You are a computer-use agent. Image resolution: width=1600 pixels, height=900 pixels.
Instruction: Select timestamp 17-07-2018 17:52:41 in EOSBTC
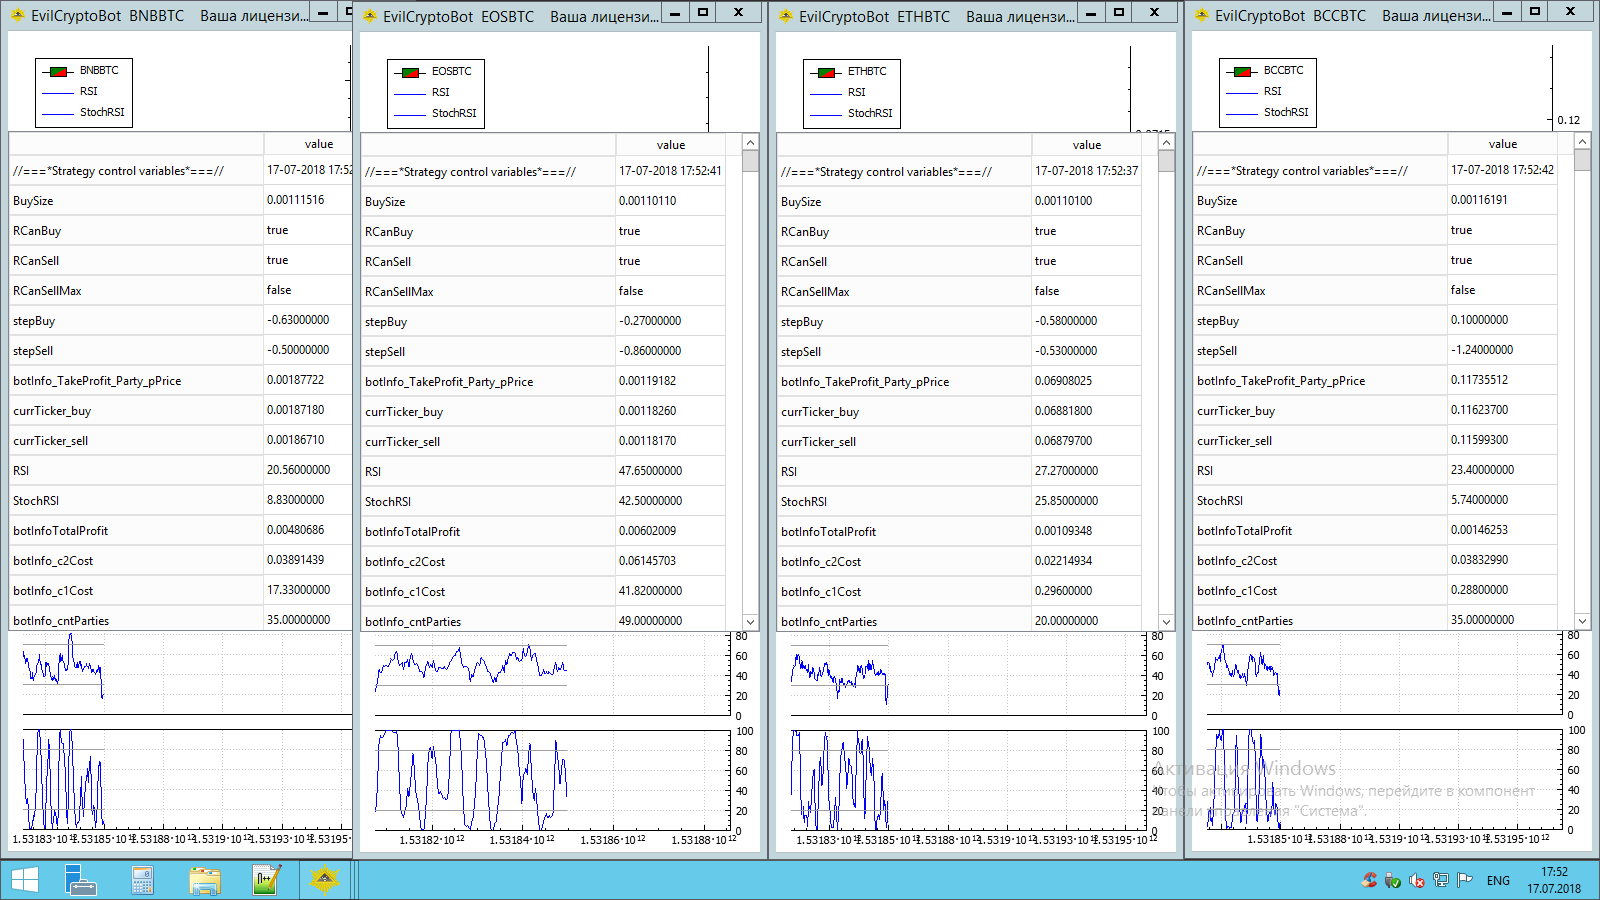[x=670, y=171]
